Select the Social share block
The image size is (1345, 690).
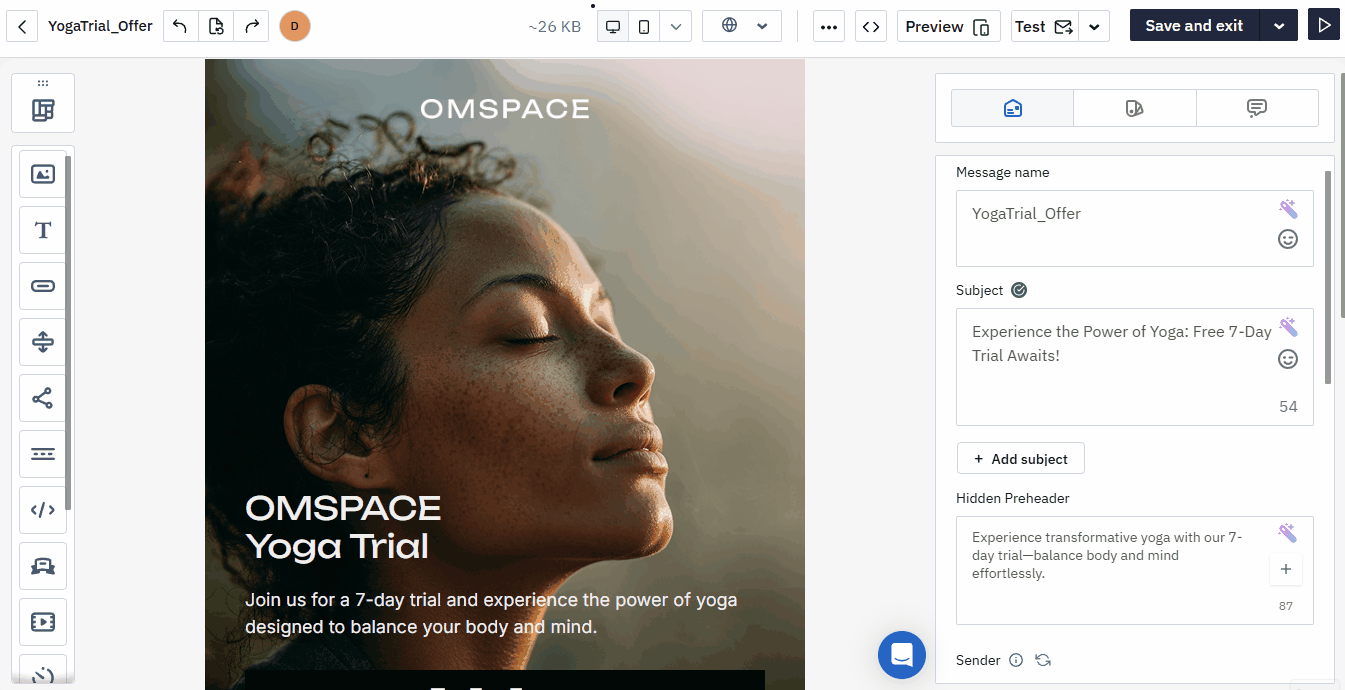point(43,398)
